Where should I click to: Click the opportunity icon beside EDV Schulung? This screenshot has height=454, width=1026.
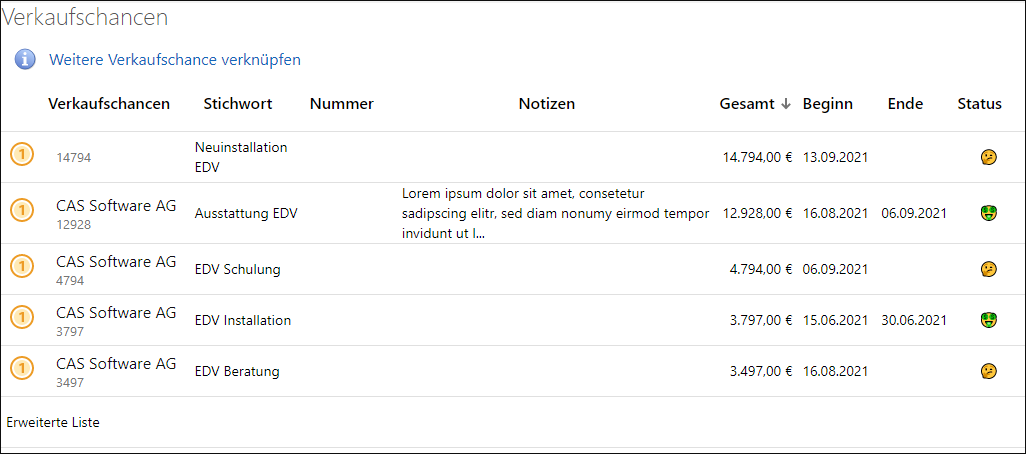tap(22, 267)
